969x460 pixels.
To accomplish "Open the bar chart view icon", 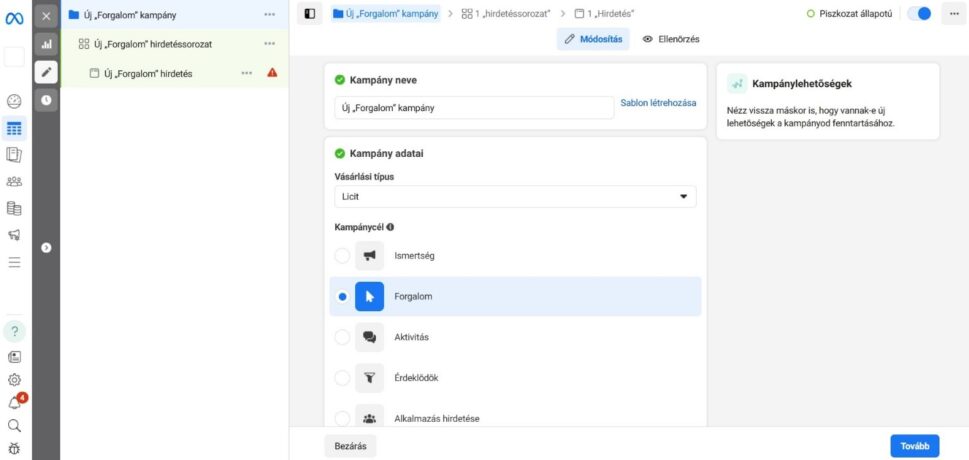I will point(46,45).
